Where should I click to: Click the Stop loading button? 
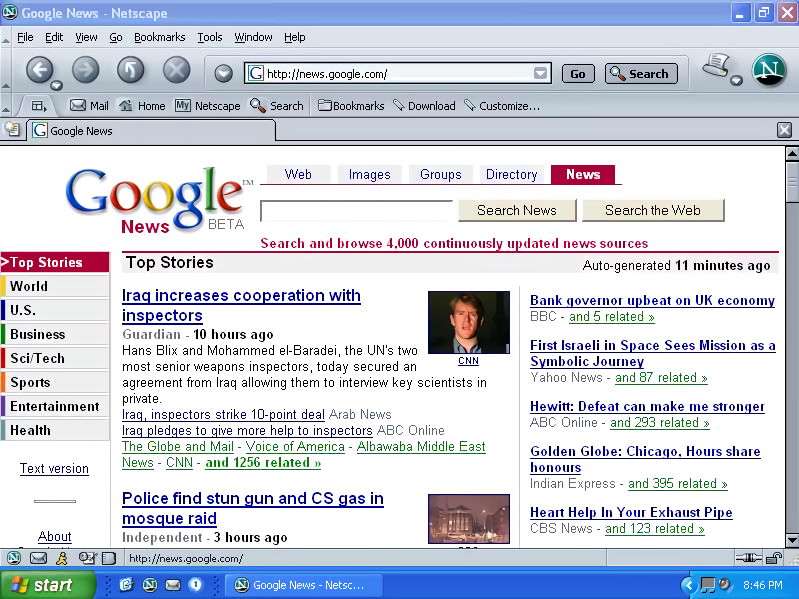point(176,70)
